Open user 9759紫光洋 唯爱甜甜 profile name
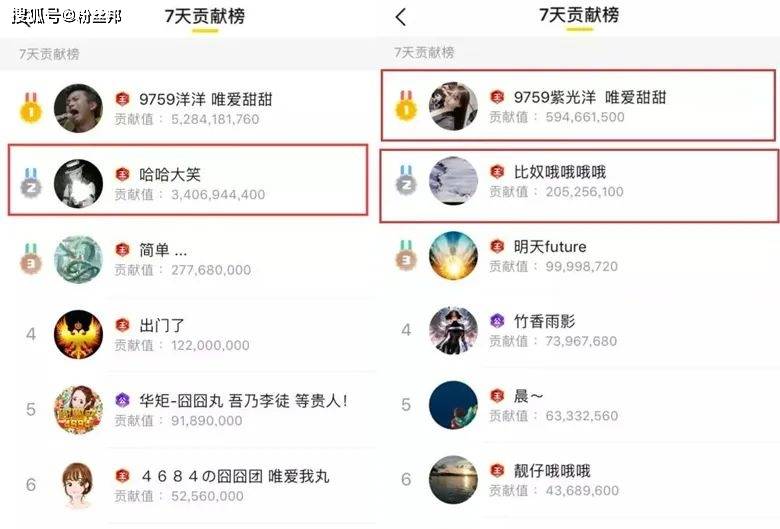 (590, 97)
